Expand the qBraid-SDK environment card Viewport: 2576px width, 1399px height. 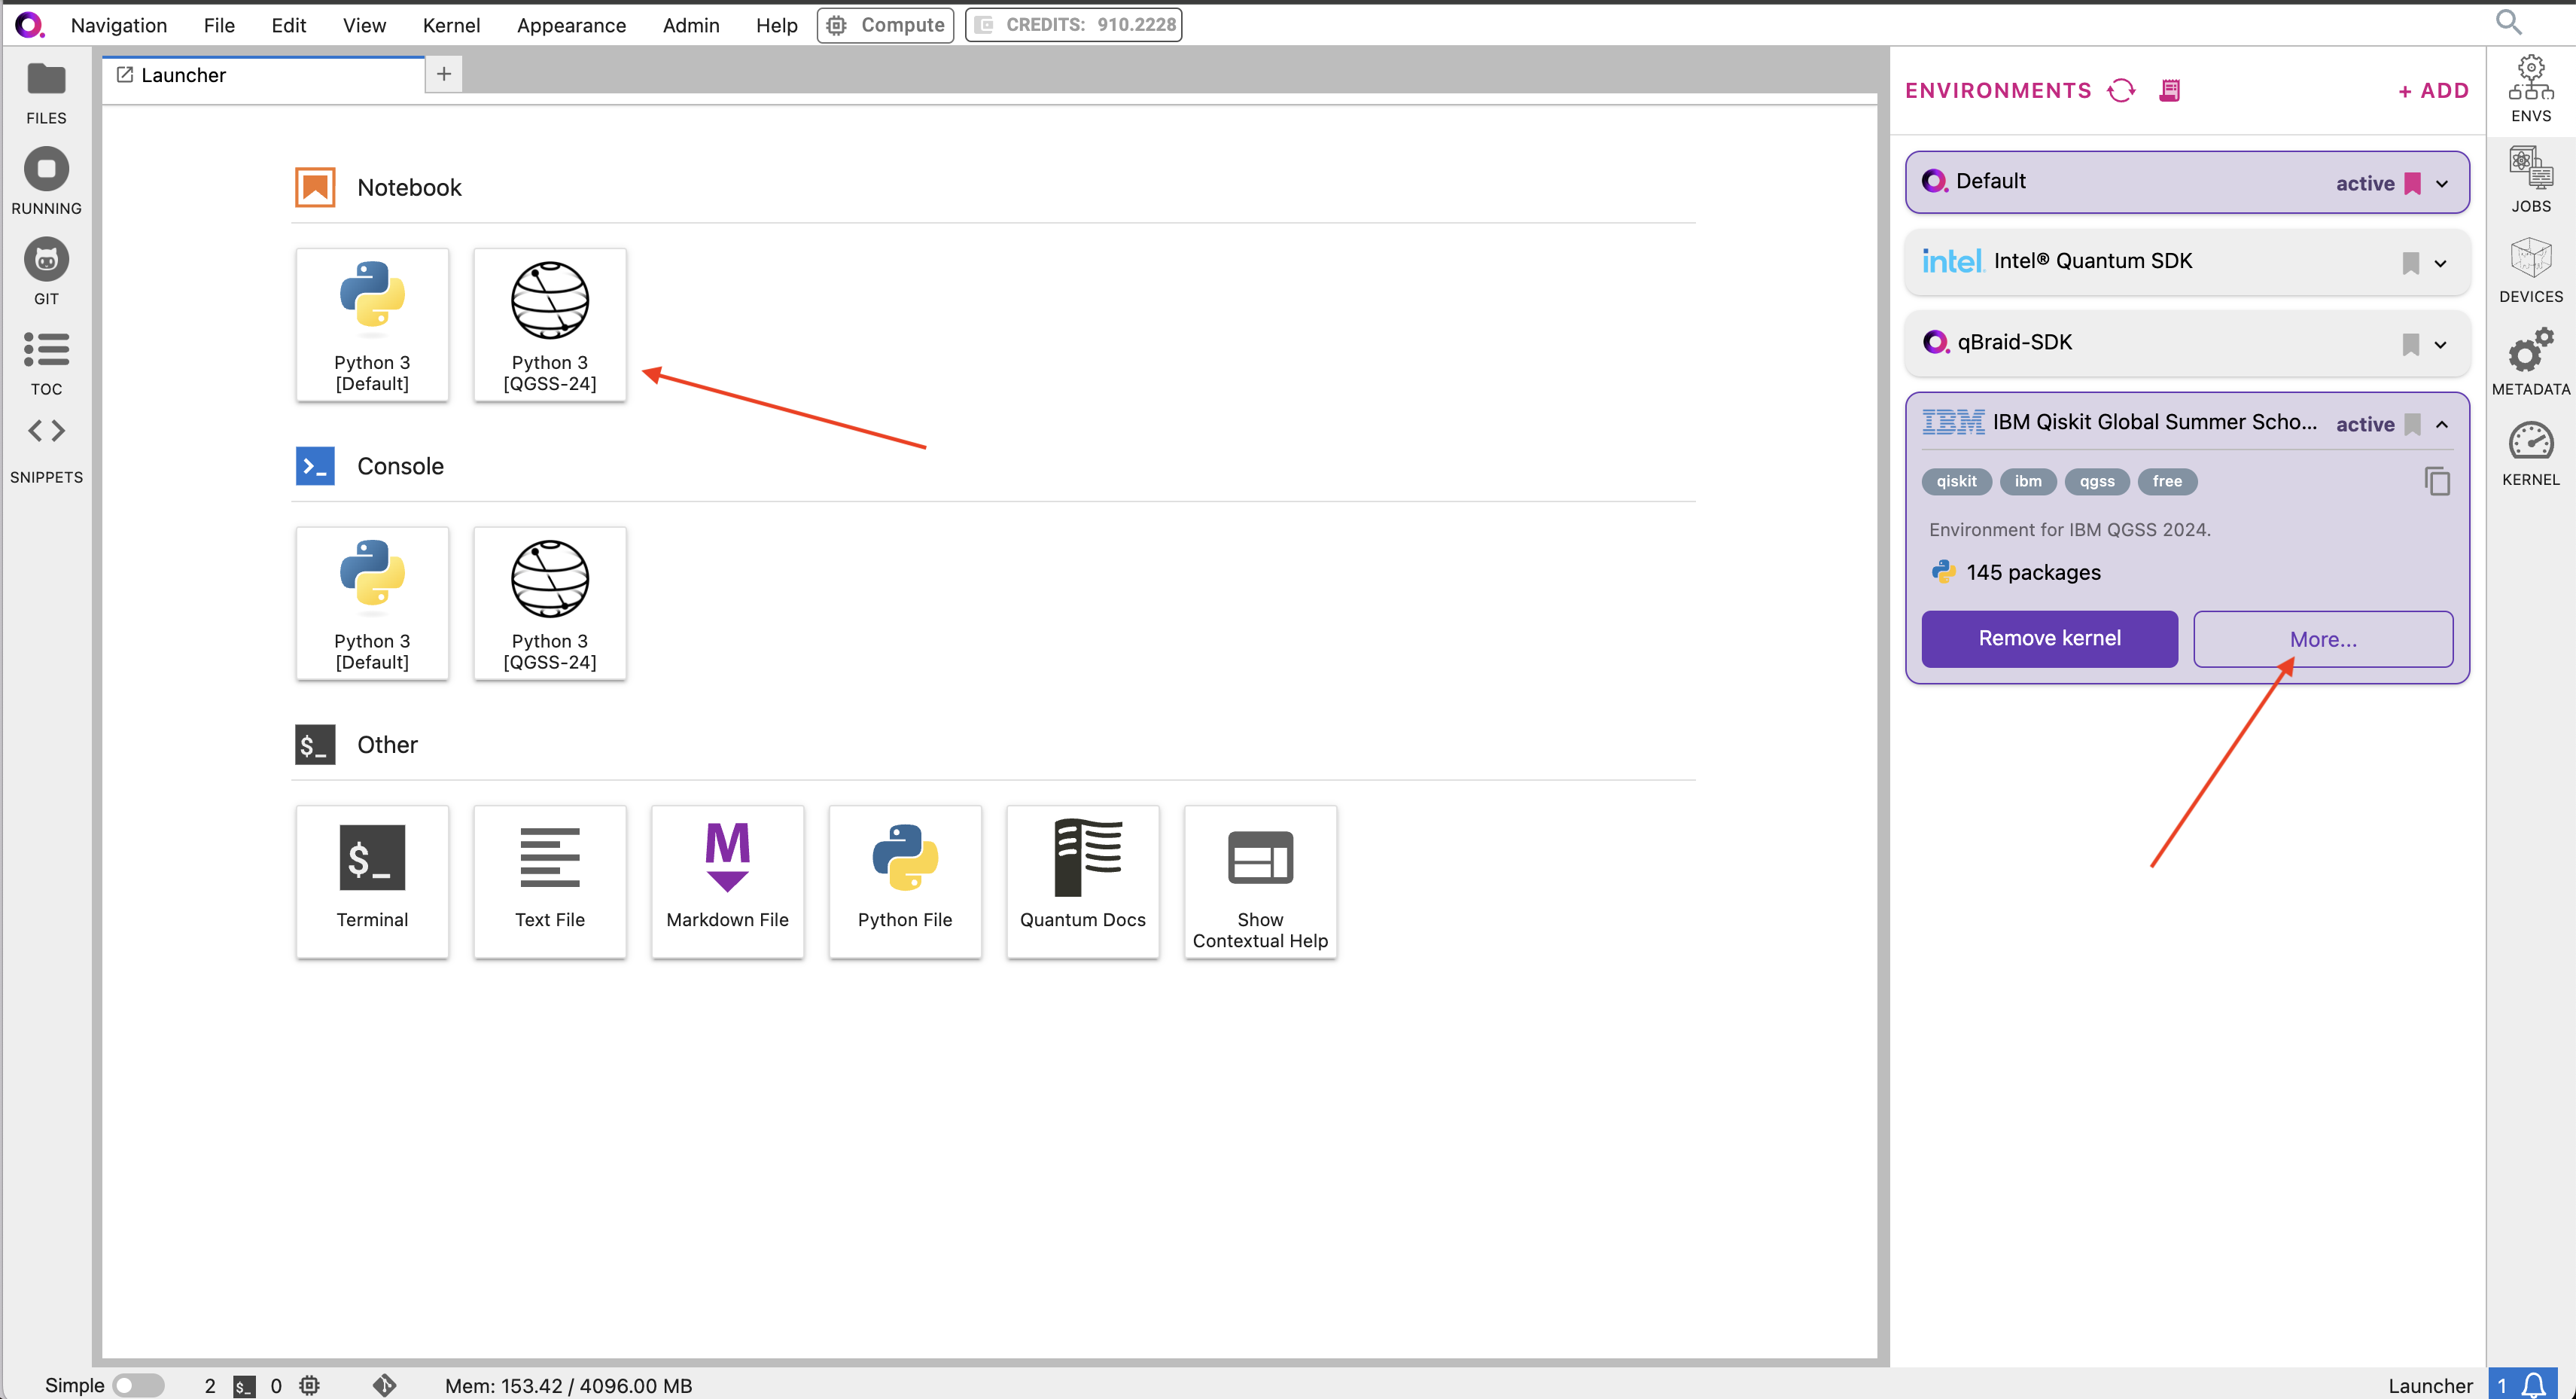[x=2441, y=344]
